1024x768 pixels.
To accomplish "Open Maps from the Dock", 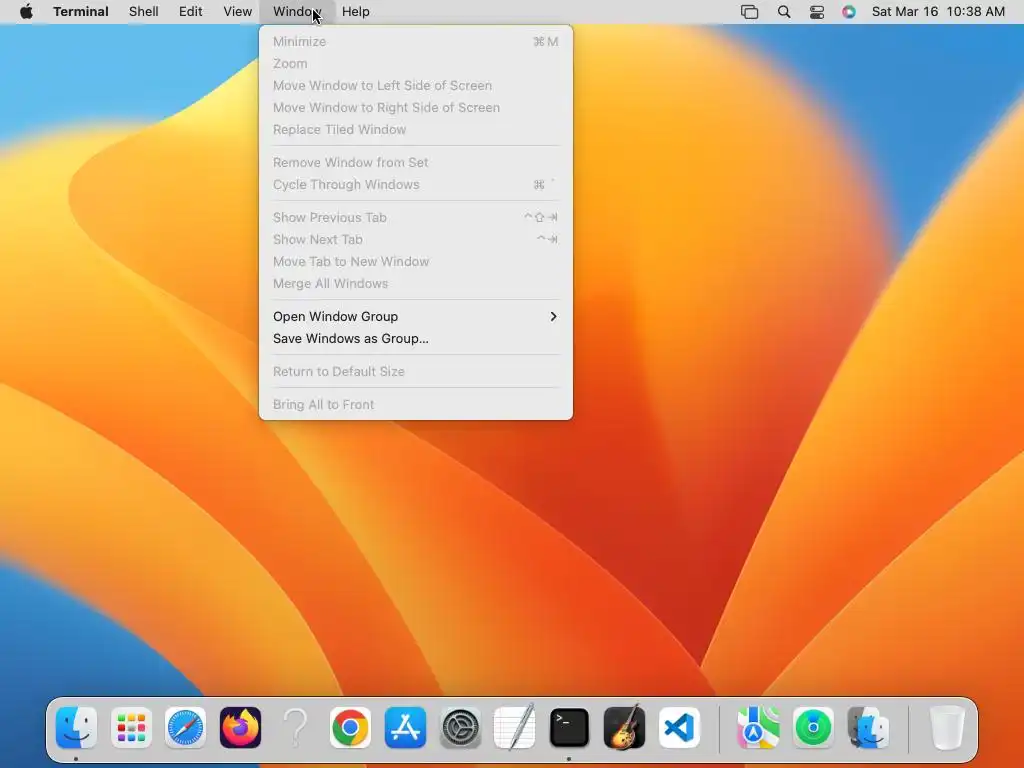I will point(758,728).
